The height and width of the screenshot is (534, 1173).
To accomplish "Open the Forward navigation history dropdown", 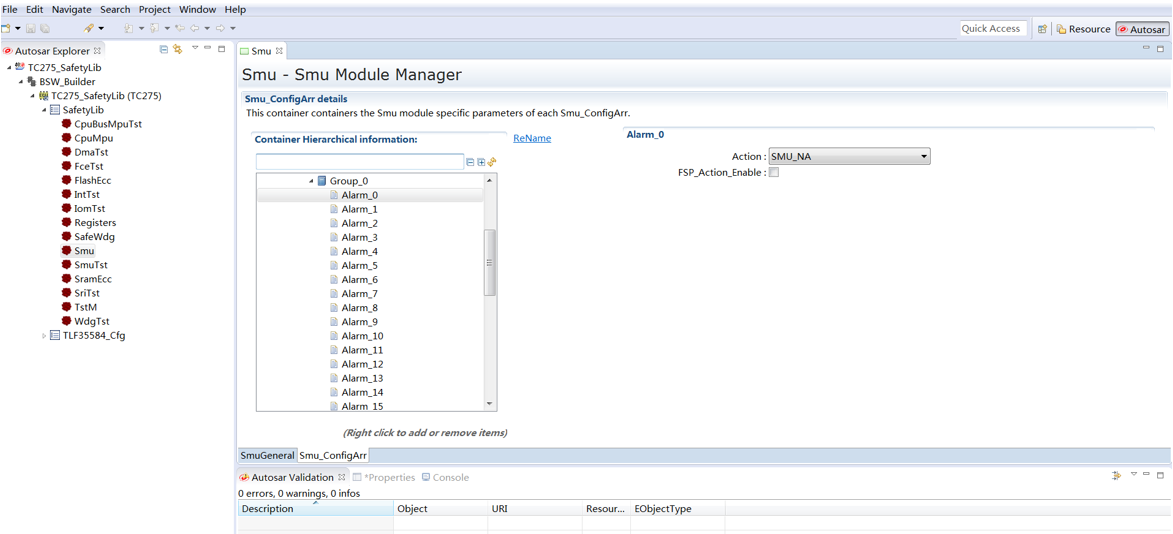I will click(233, 28).
